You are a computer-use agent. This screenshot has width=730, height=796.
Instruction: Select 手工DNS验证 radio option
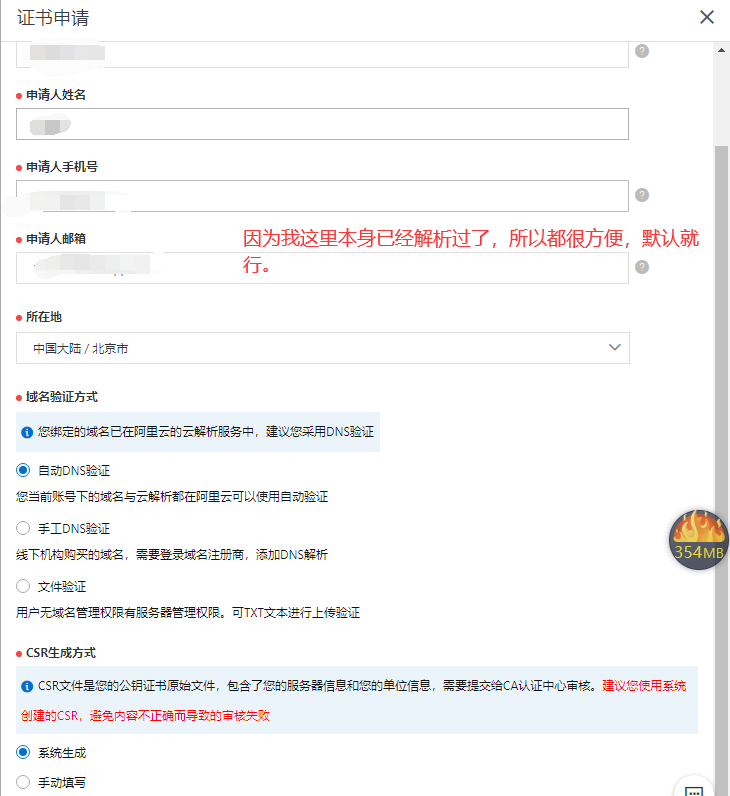pos(23,528)
